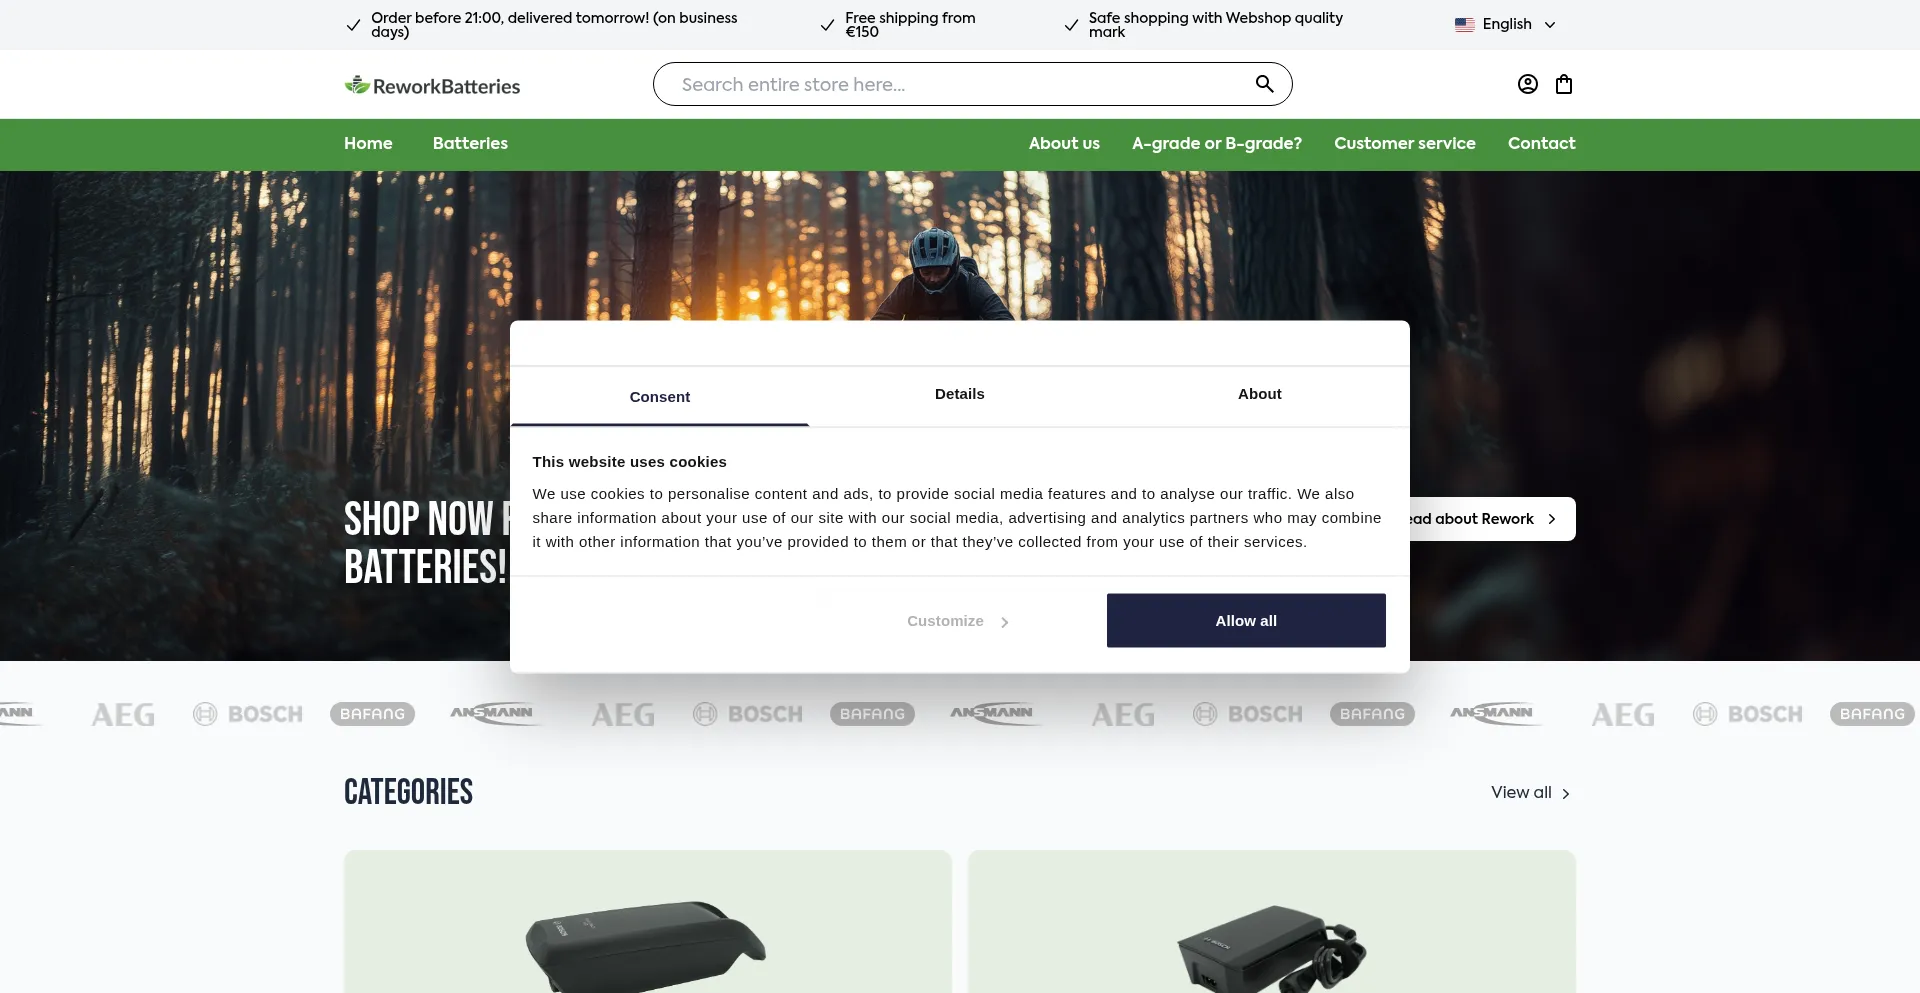
Task: Focus the store search input field
Action: coord(960,84)
